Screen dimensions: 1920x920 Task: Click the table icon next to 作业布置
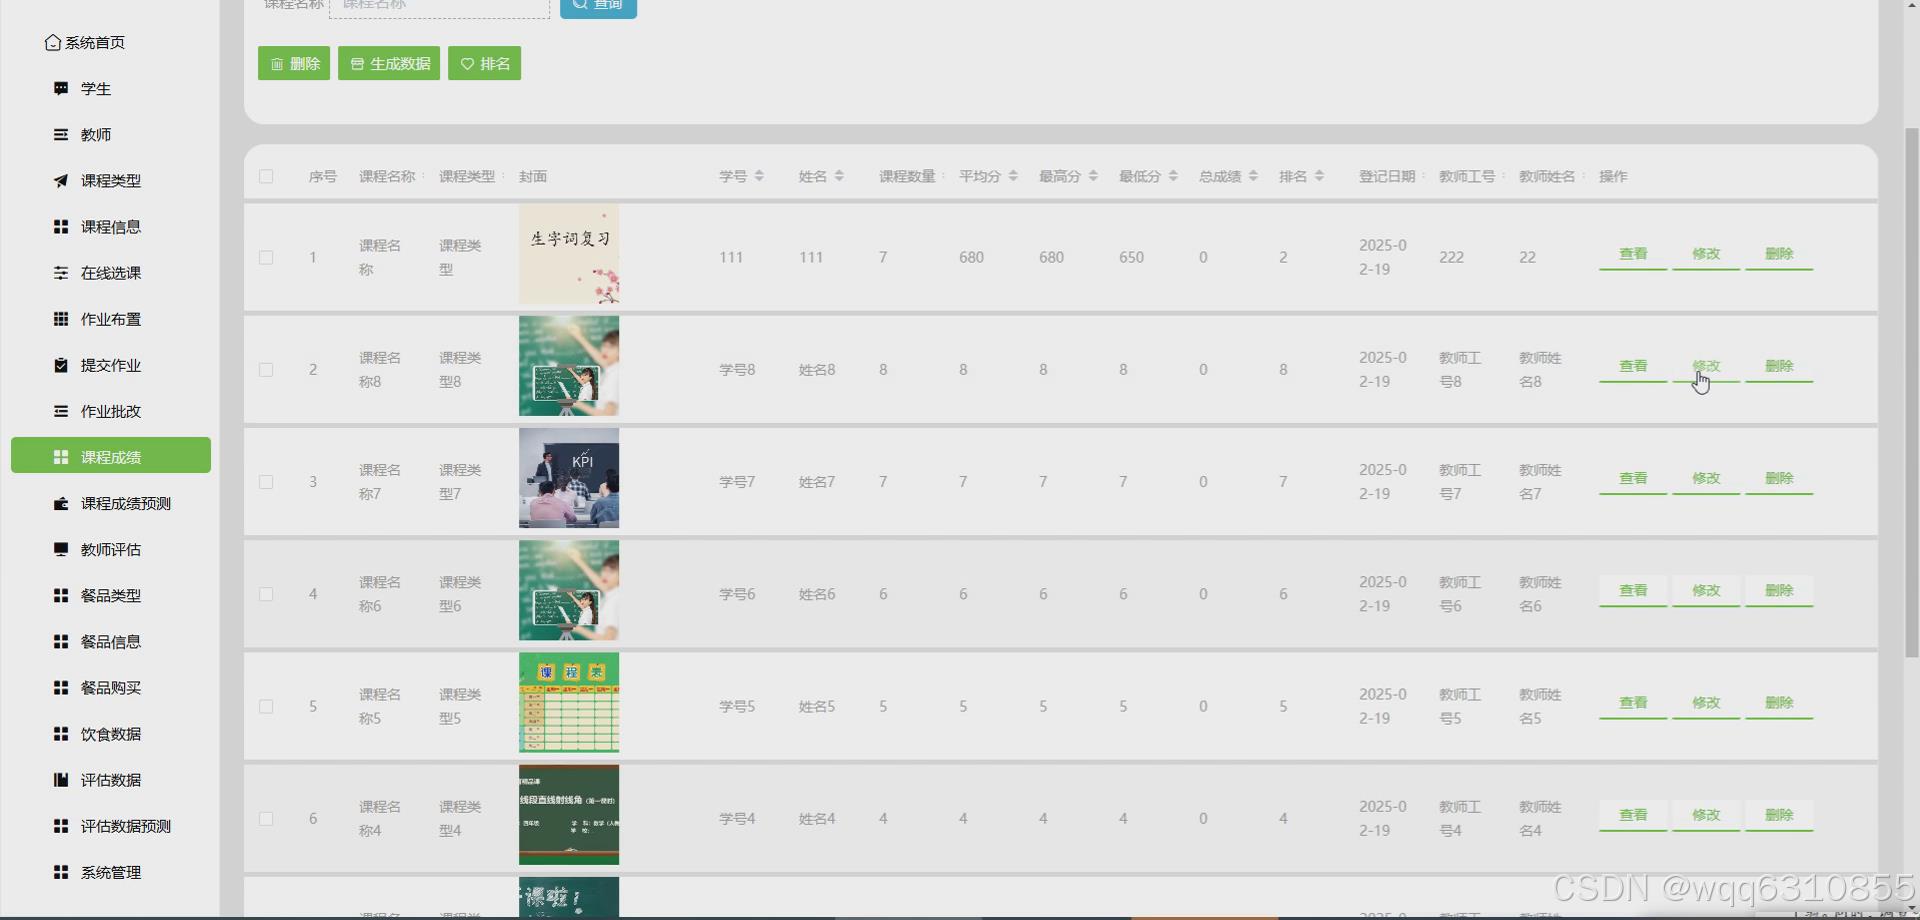61,319
